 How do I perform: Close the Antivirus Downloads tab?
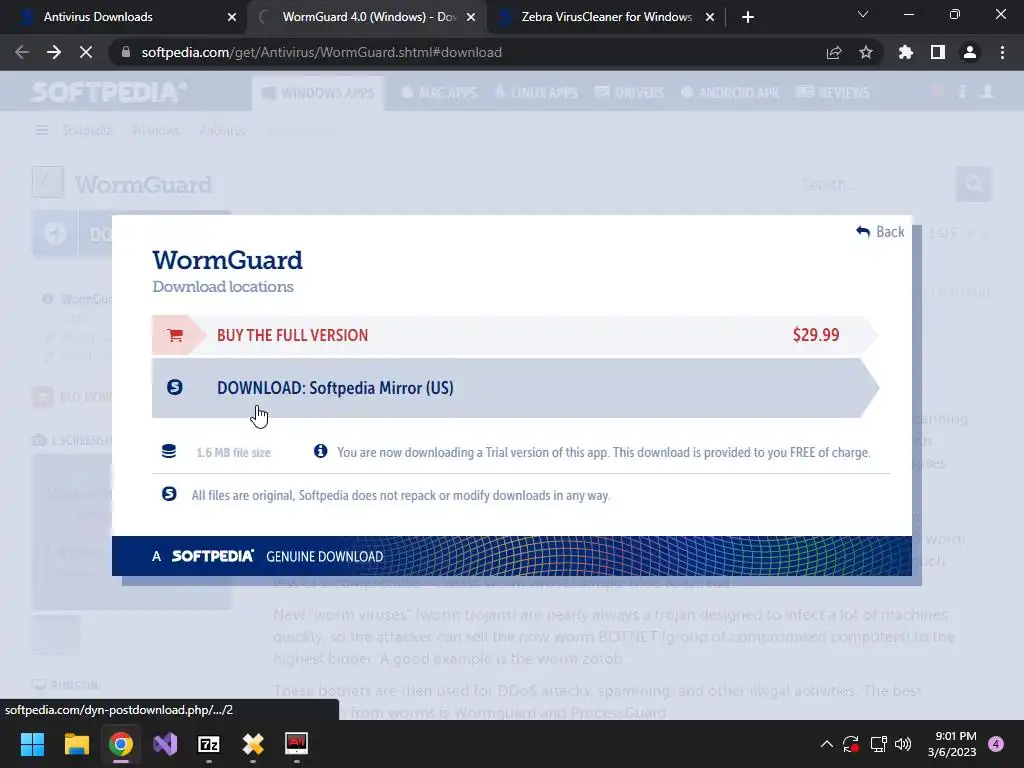[x=232, y=17]
